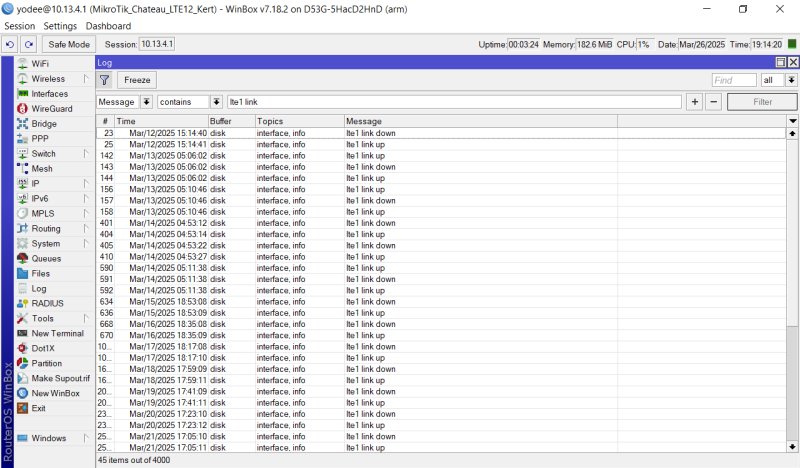Click the Find search field
800x468 pixels.
[x=734, y=80]
